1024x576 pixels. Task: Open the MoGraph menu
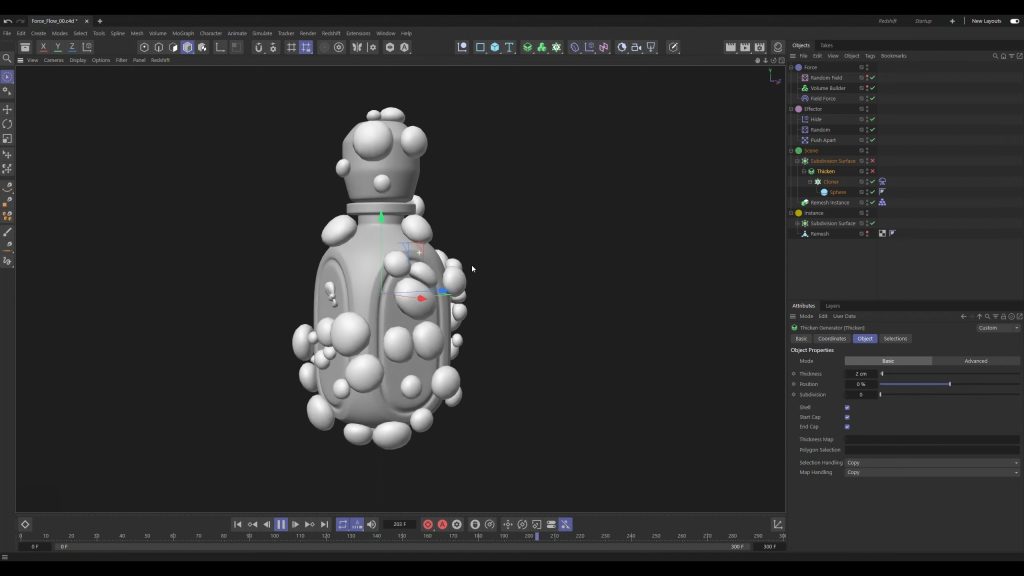pos(183,33)
